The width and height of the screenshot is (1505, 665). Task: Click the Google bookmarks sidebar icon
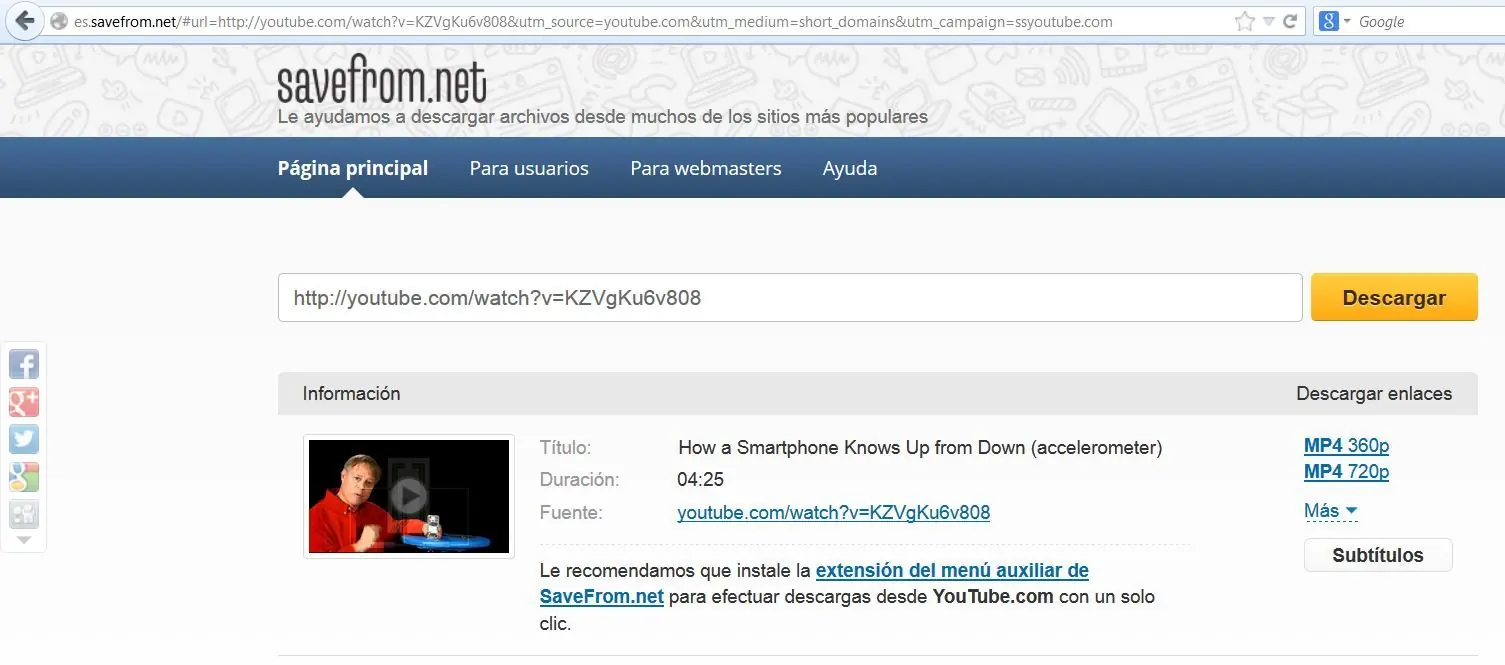[24, 478]
